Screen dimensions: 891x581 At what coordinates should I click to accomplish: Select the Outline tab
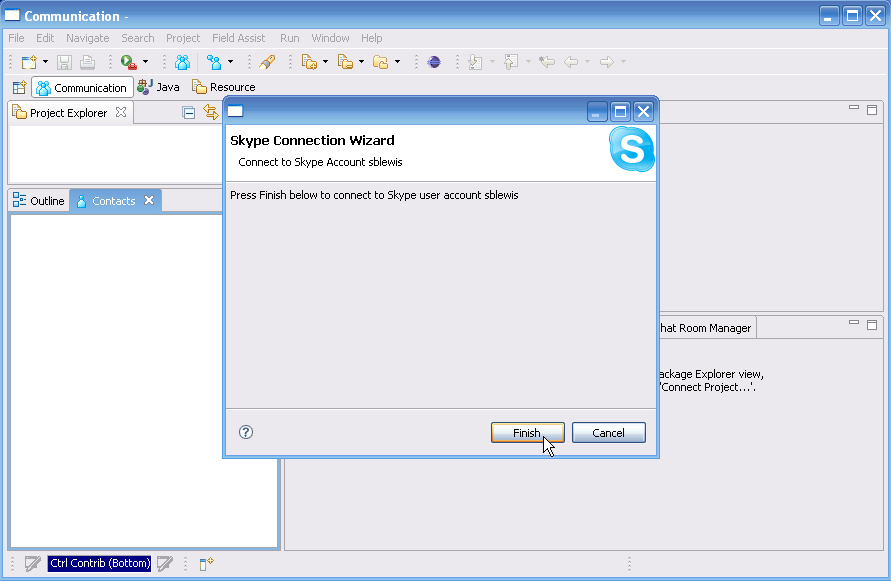[39, 201]
